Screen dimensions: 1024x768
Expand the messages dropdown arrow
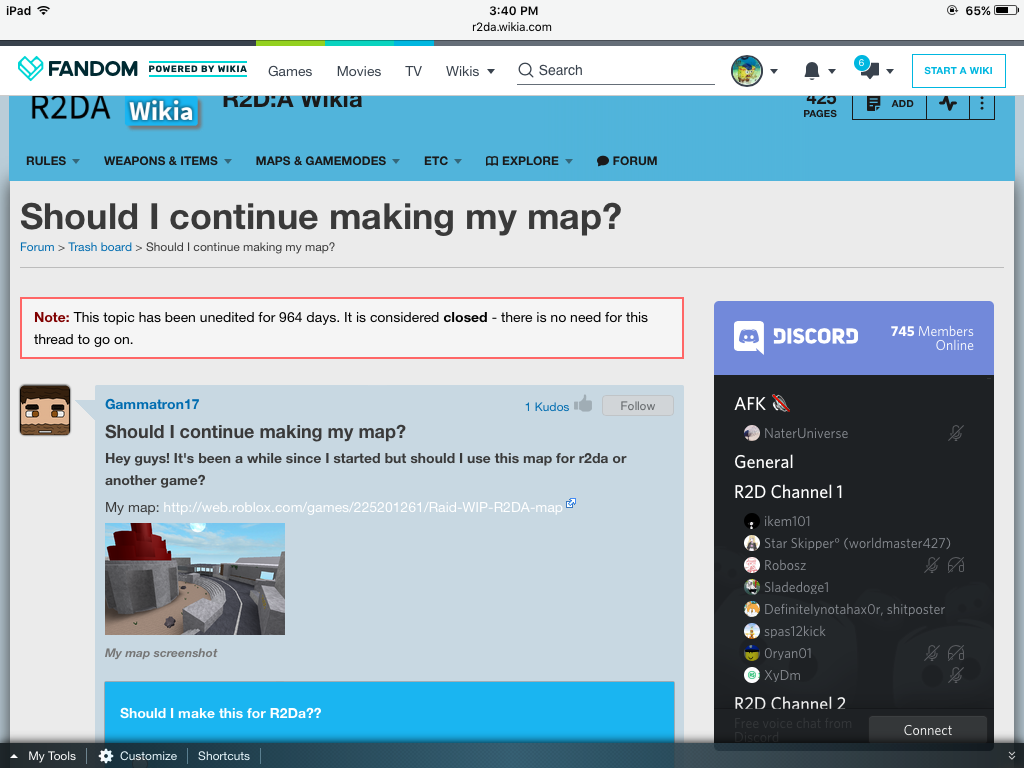pos(889,71)
